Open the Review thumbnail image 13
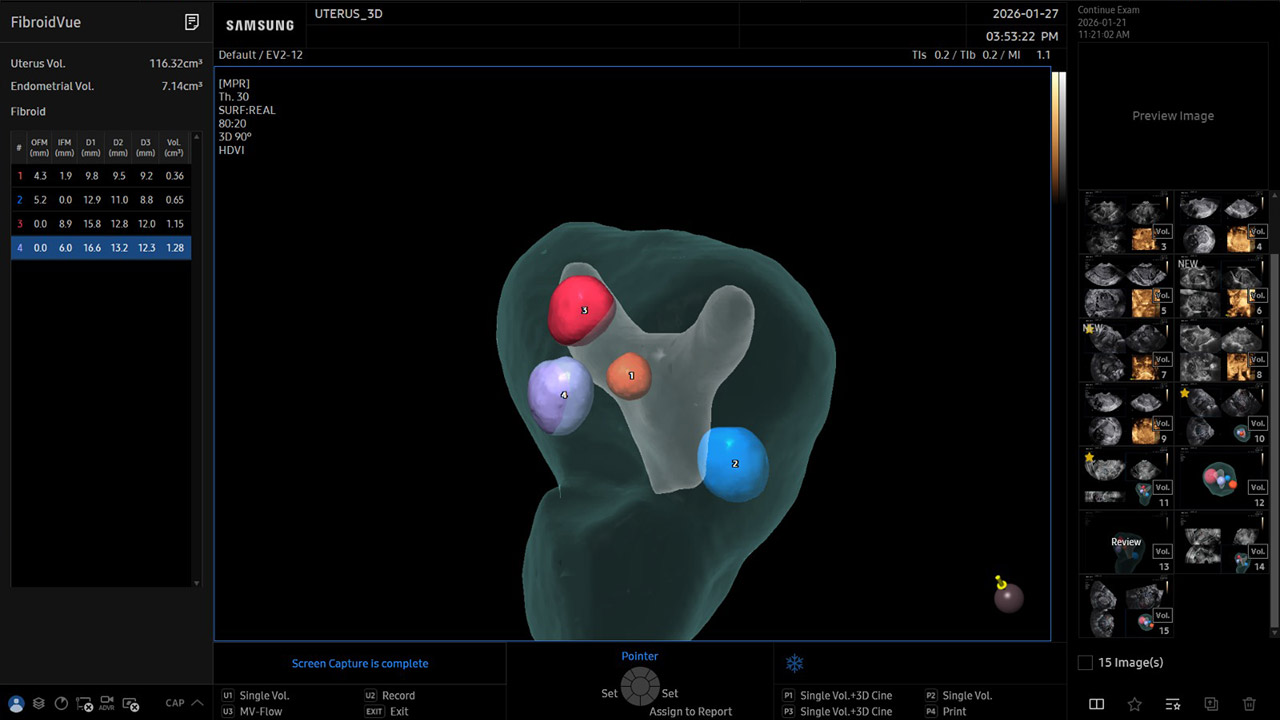 1127,542
